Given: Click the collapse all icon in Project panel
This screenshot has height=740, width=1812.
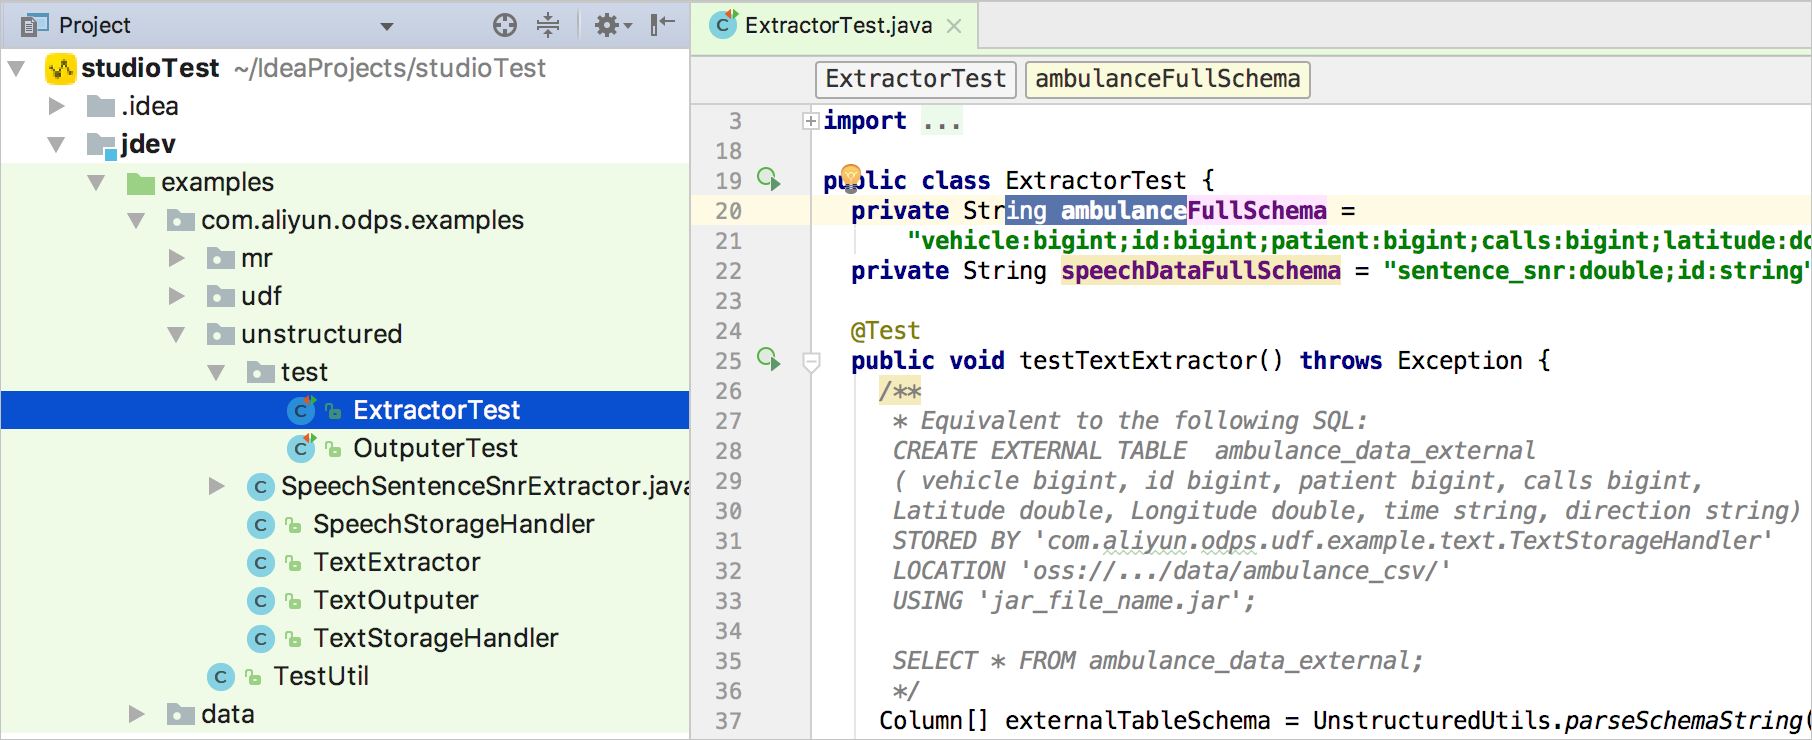Looking at the screenshot, I should [548, 25].
